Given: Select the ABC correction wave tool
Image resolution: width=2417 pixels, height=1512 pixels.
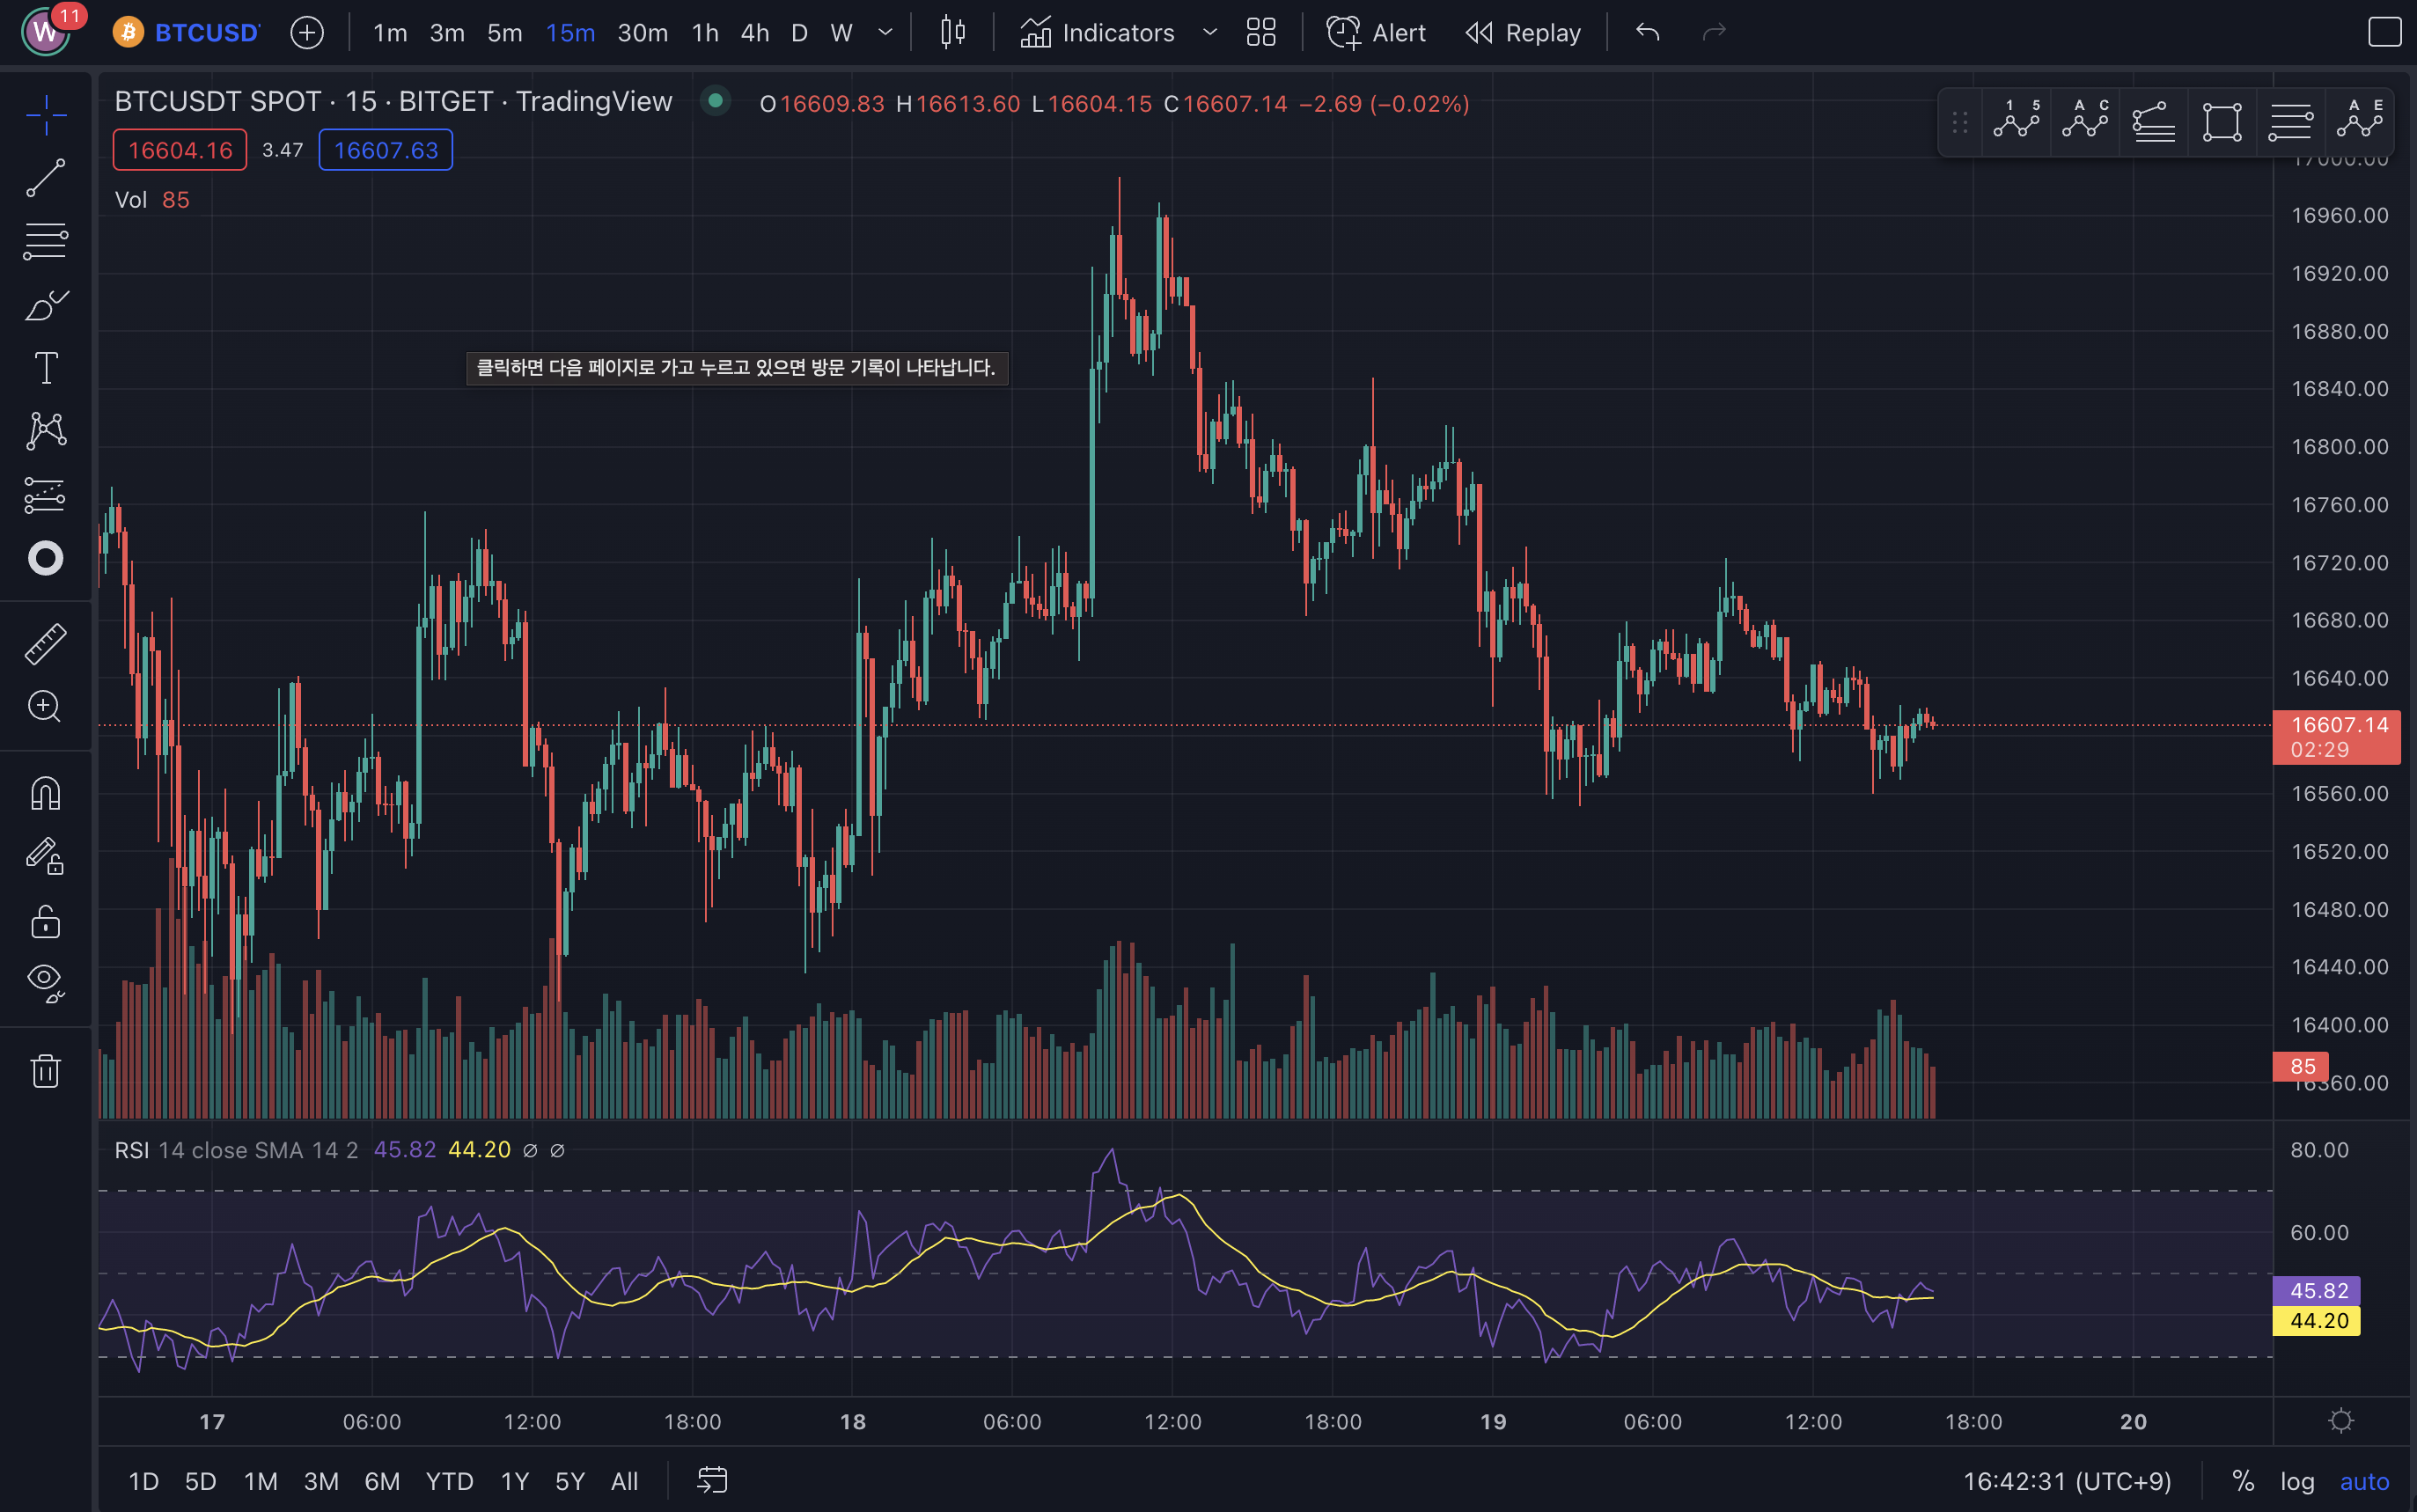Looking at the screenshot, I should click(x=2085, y=122).
